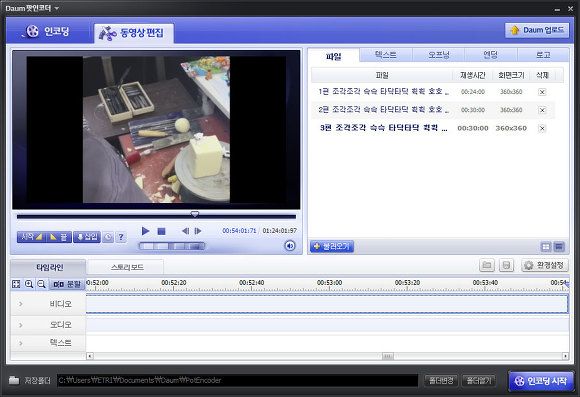The height and width of the screenshot is (397, 580).
Task: Click the 분할 split button
Action: 67,284
